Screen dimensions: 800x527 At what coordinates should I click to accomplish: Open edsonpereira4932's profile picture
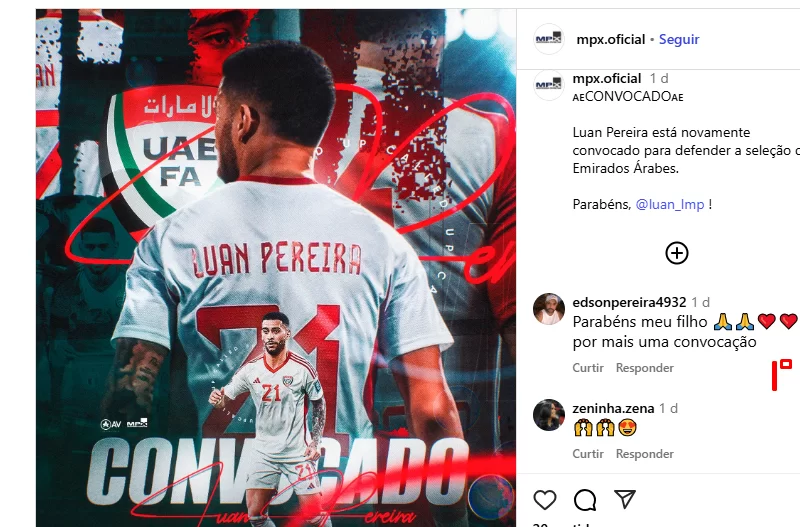point(548,309)
